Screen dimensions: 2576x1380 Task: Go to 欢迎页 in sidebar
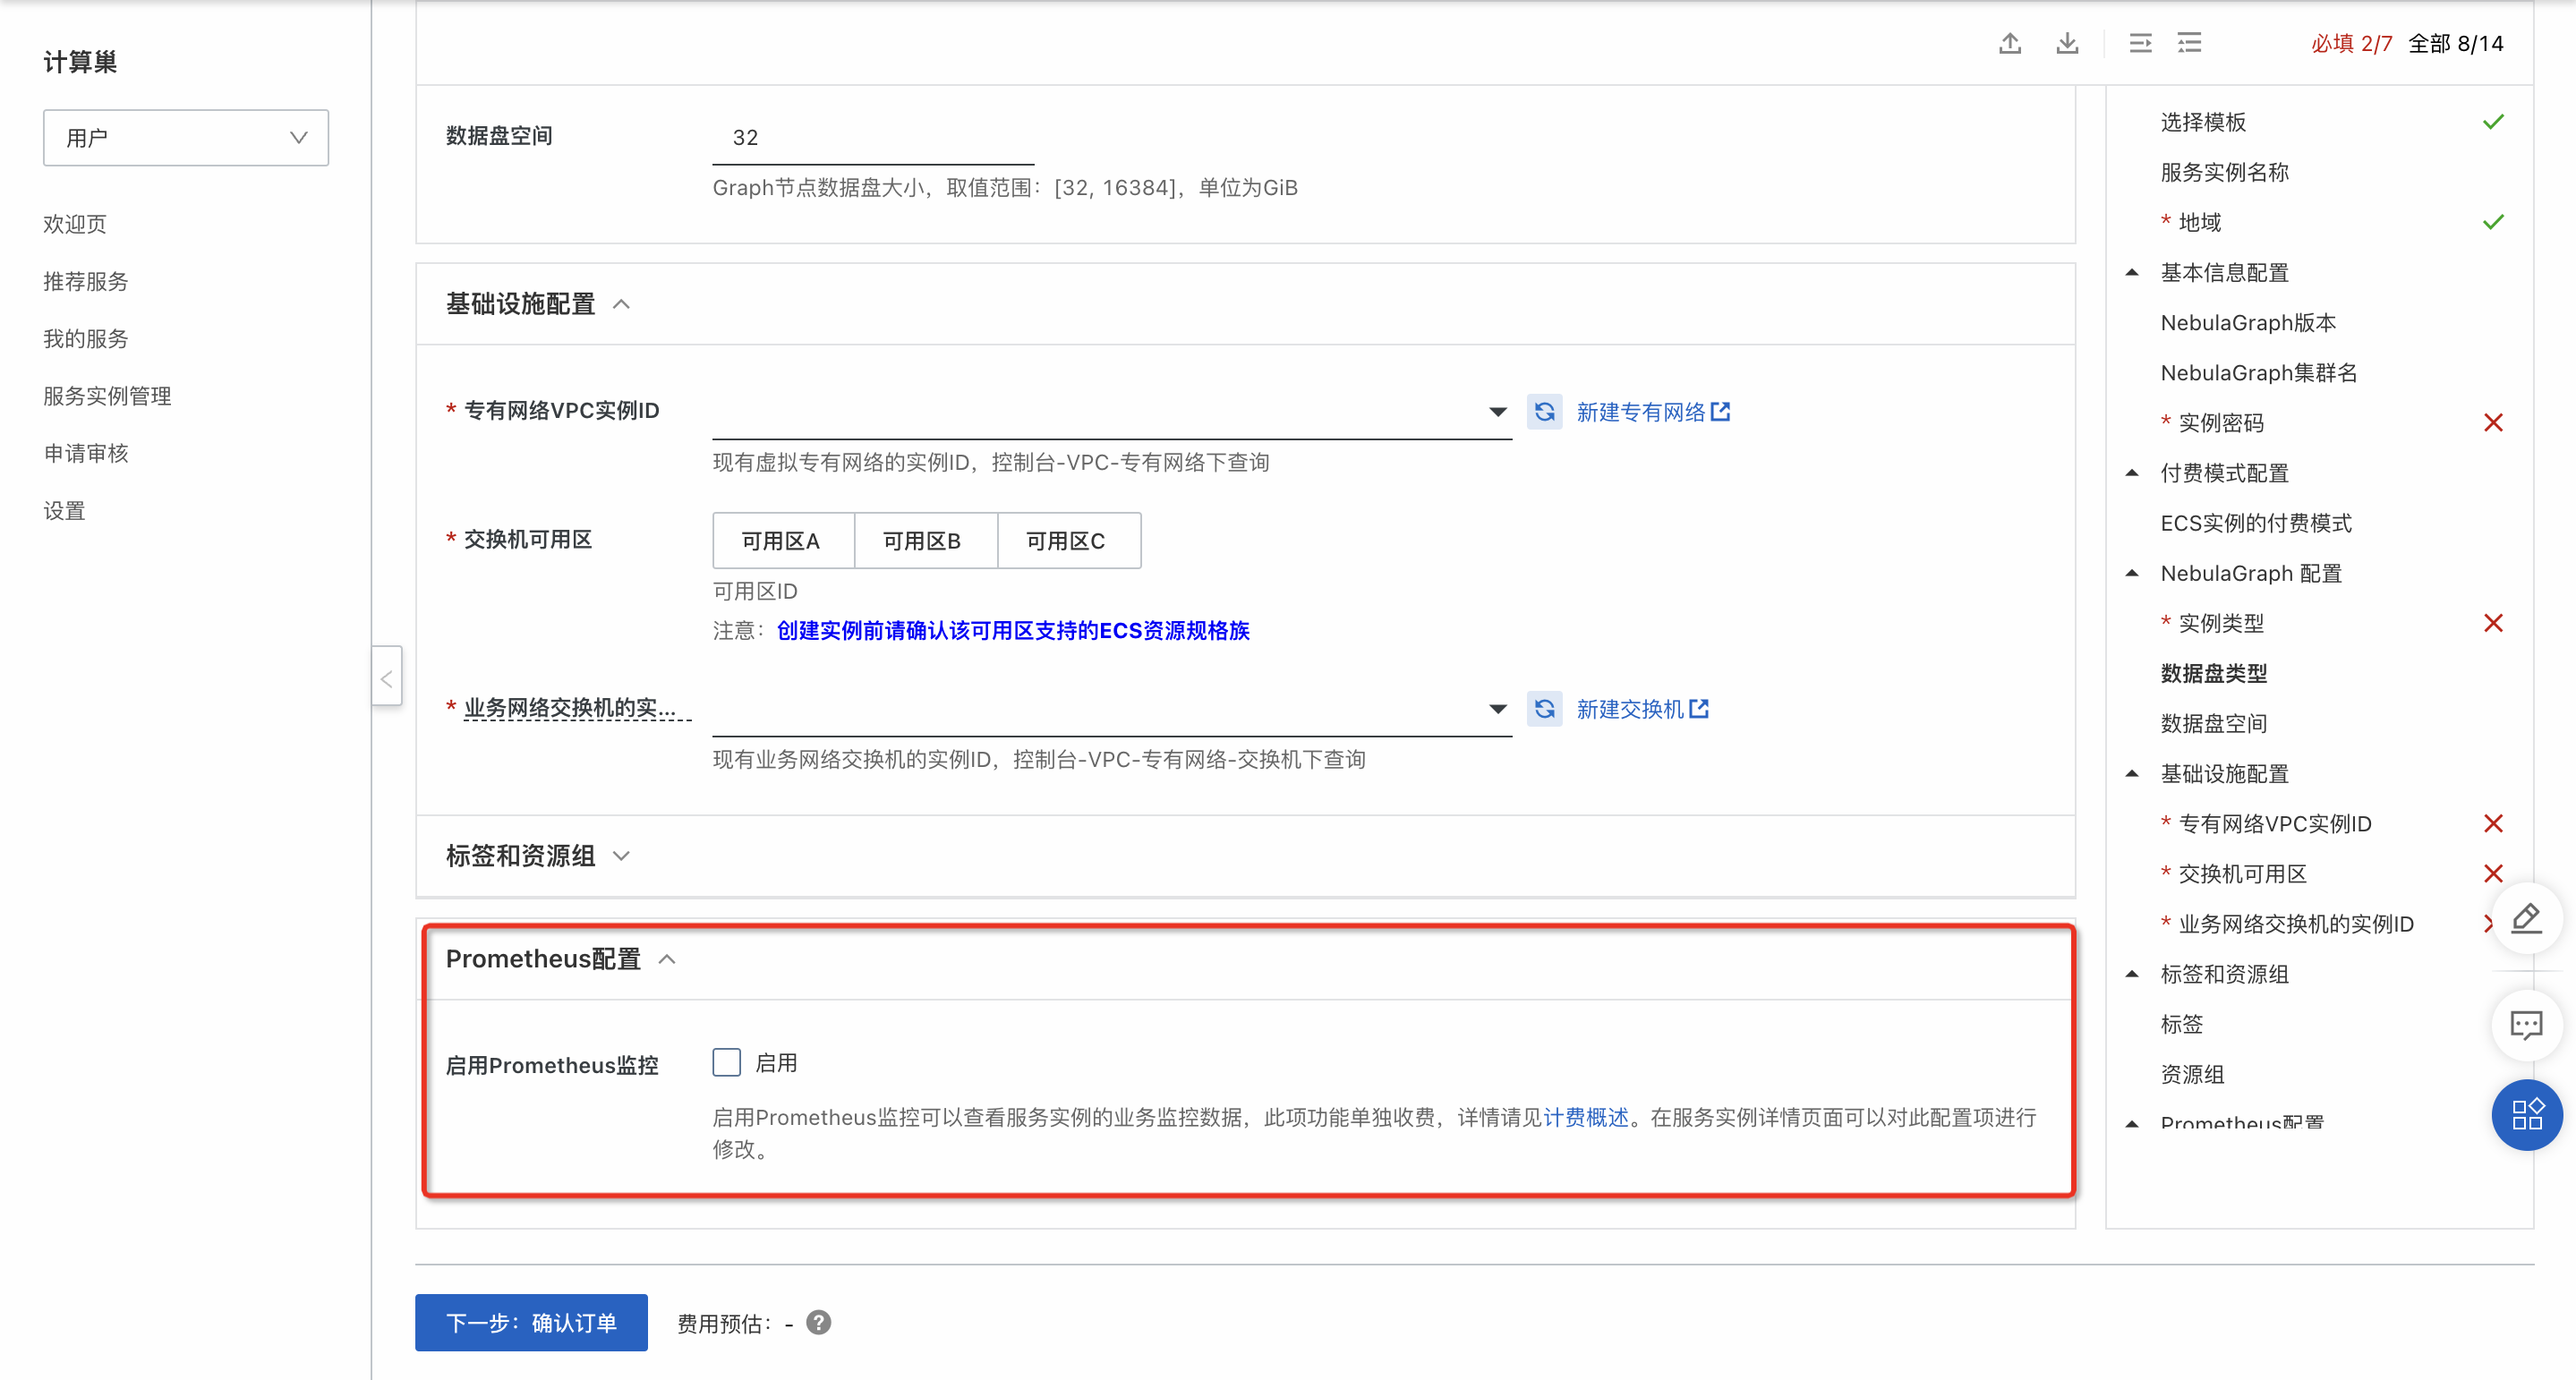tap(75, 223)
